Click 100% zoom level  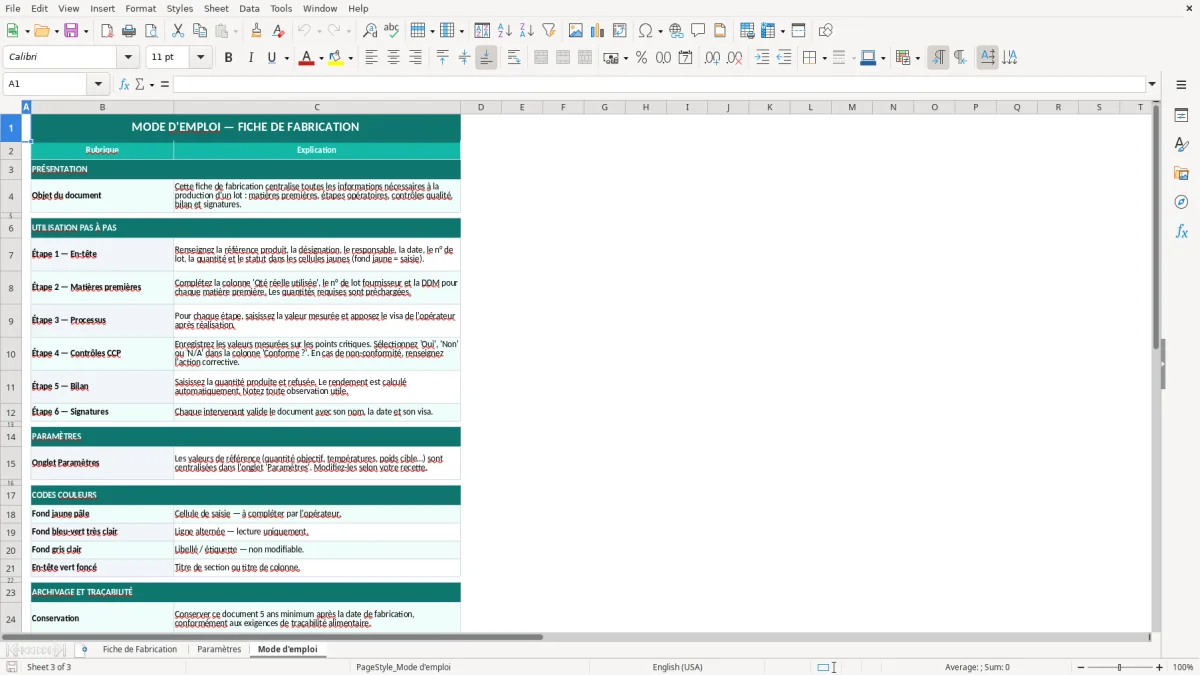[1183, 667]
